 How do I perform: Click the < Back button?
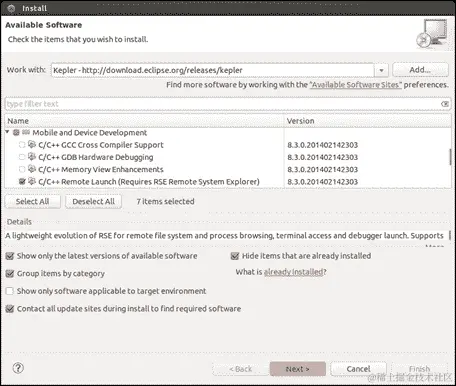pos(240,369)
